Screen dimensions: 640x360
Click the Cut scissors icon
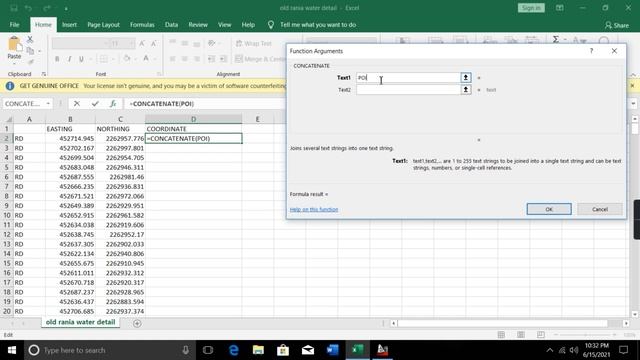(x=30, y=40)
